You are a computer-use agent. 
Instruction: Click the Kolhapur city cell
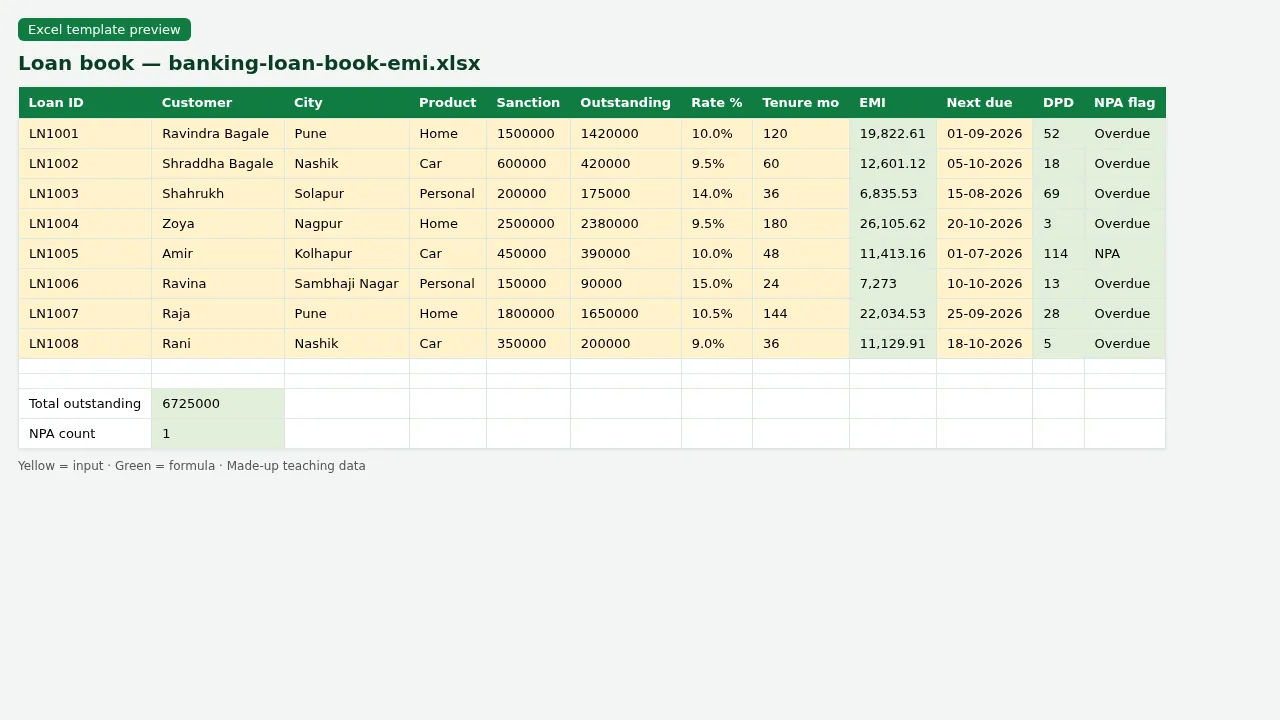click(347, 254)
